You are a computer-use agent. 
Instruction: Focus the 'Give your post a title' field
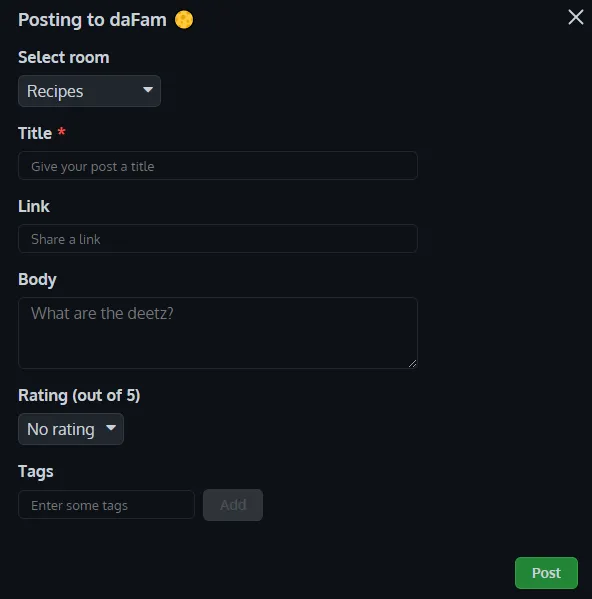(218, 166)
